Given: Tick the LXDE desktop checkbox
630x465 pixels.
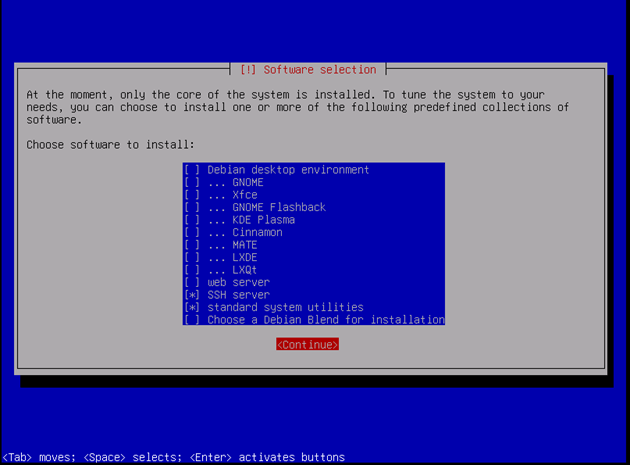Looking at the screenshot, I should pyautogui.click(x=193, y=258).
